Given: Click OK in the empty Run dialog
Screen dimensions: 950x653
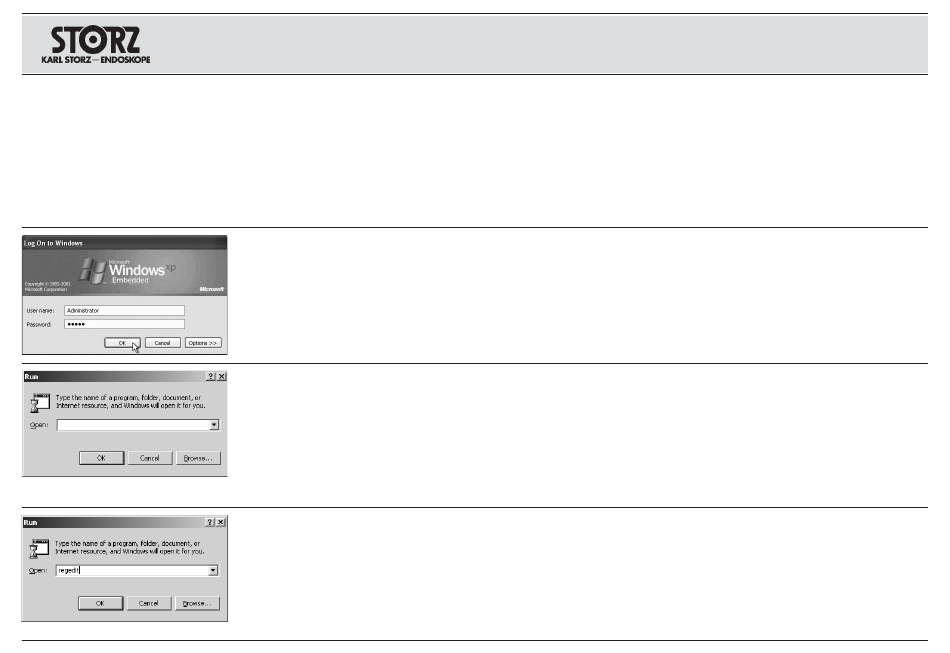Looking at the screenshot, I should 101,458.
